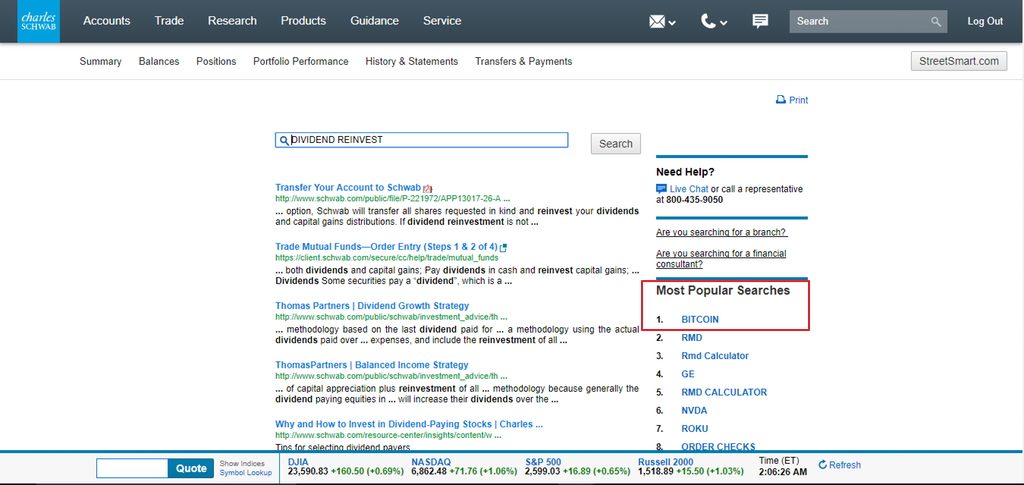Image resolution: width=1024 pixels, height=485 pixels.
Task: Select RMD popular search
Action: (692, 338)
